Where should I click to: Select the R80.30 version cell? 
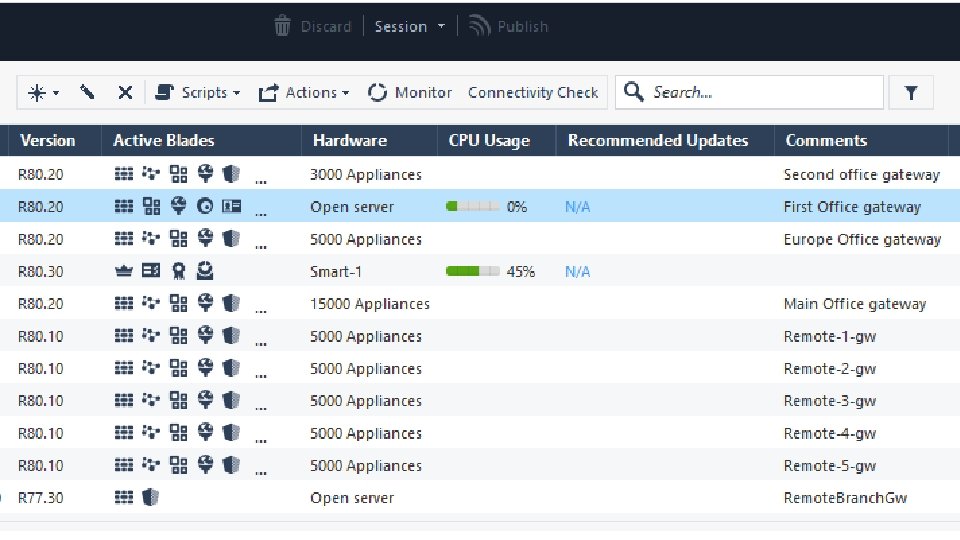pos(40,272)
